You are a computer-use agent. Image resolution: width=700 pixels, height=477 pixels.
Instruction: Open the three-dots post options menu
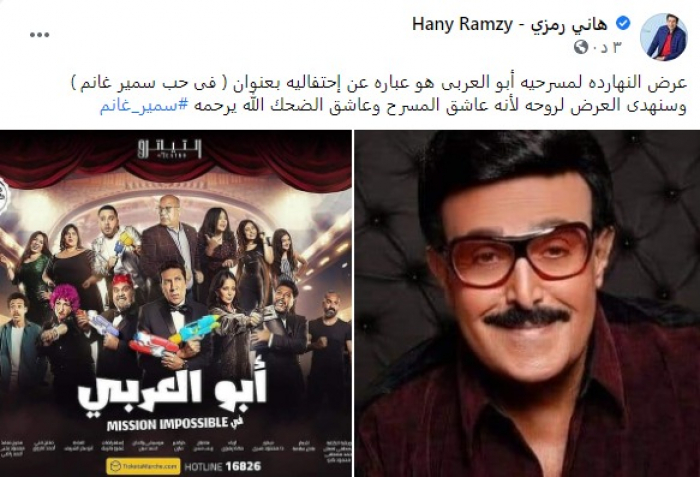point(39,35)
